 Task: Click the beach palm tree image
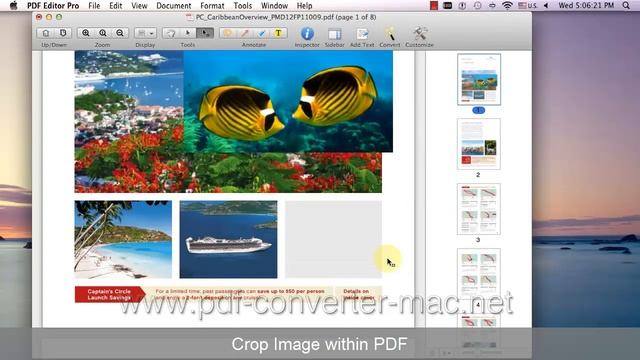click(123, 239)
